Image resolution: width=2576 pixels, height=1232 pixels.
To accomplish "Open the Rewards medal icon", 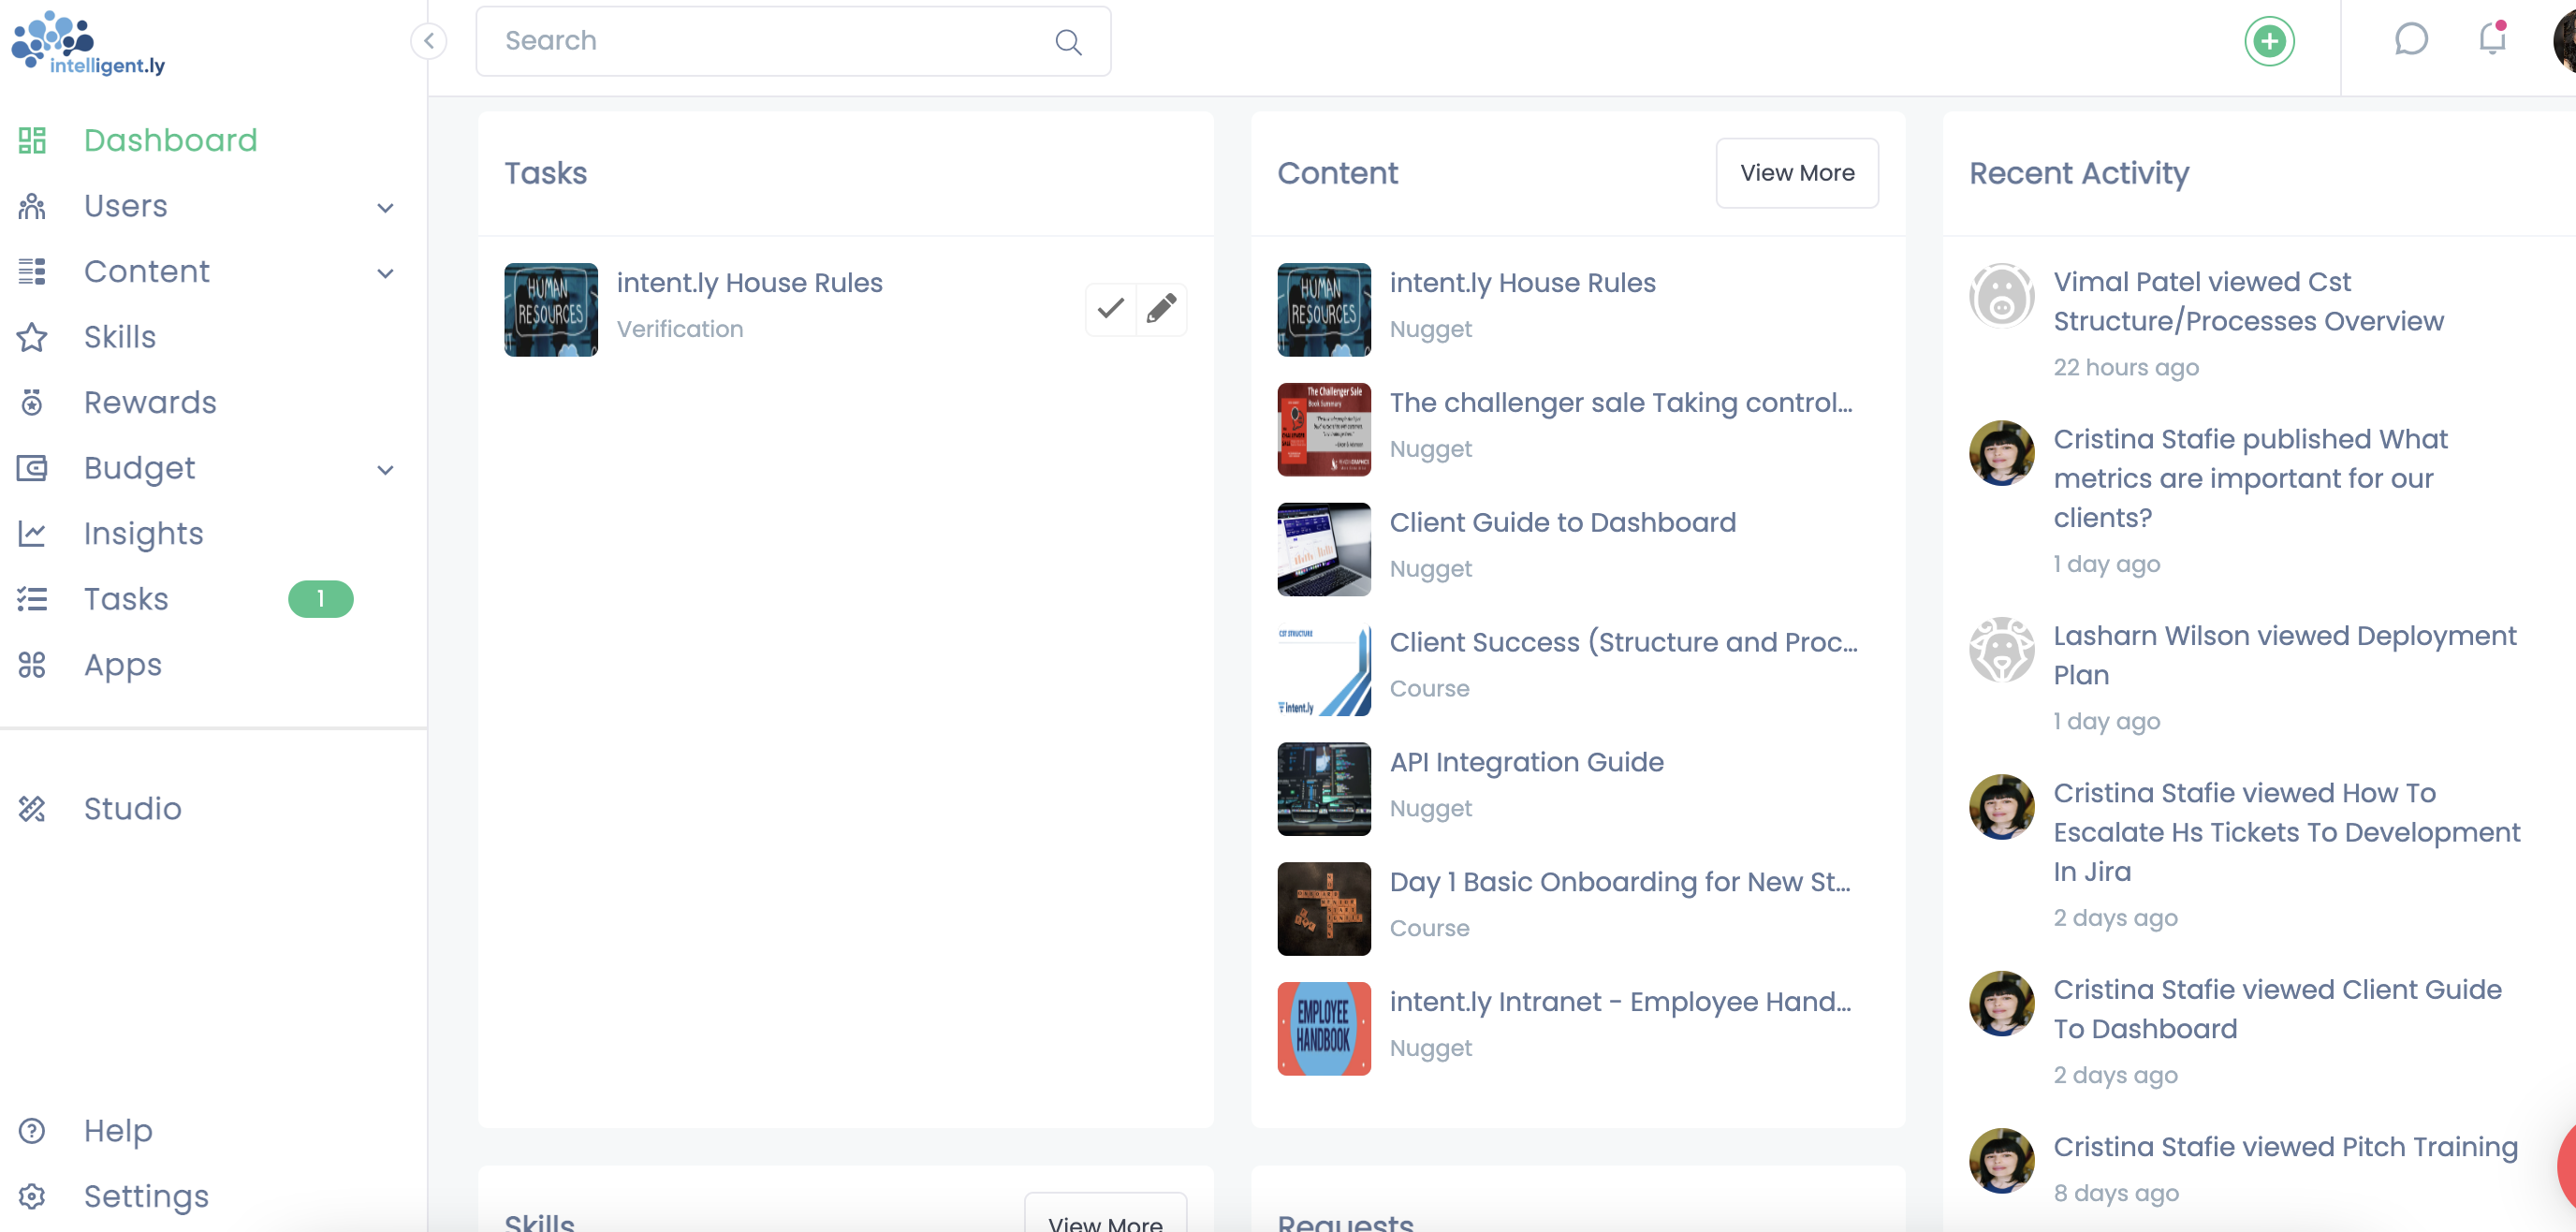I will (x=32, y=402).
